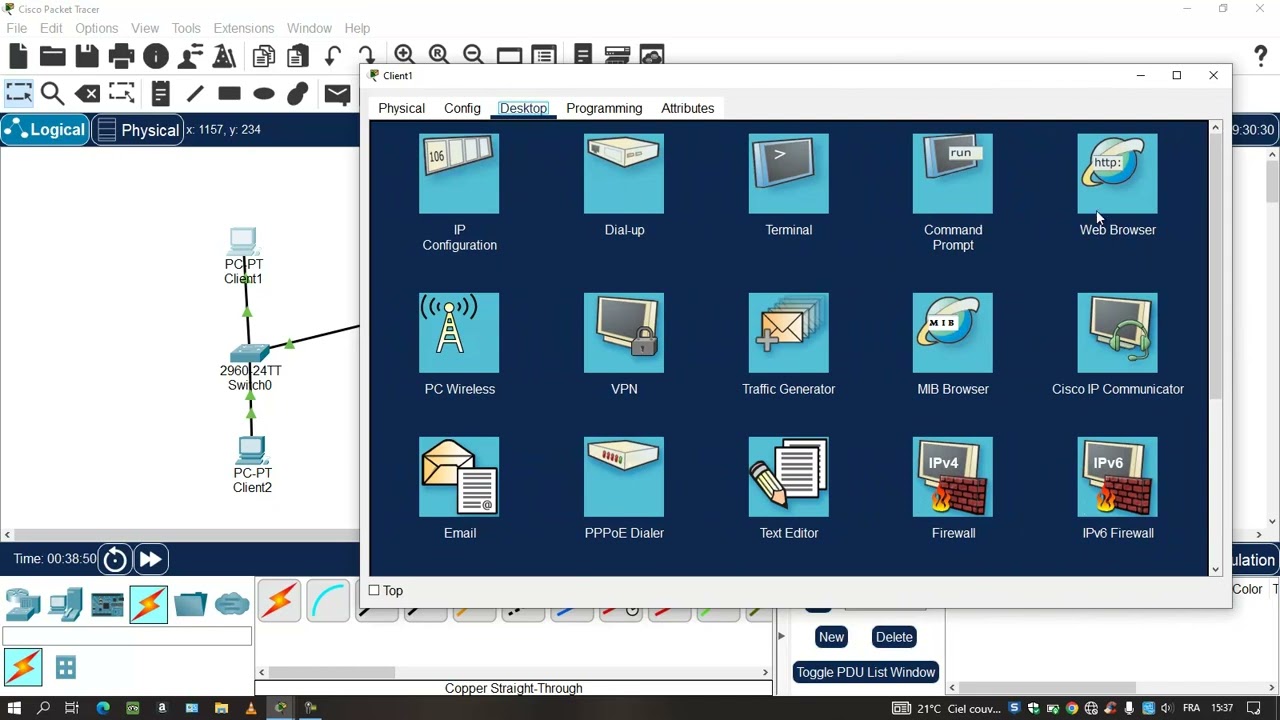Click the New PDU button

pos(831,637)
